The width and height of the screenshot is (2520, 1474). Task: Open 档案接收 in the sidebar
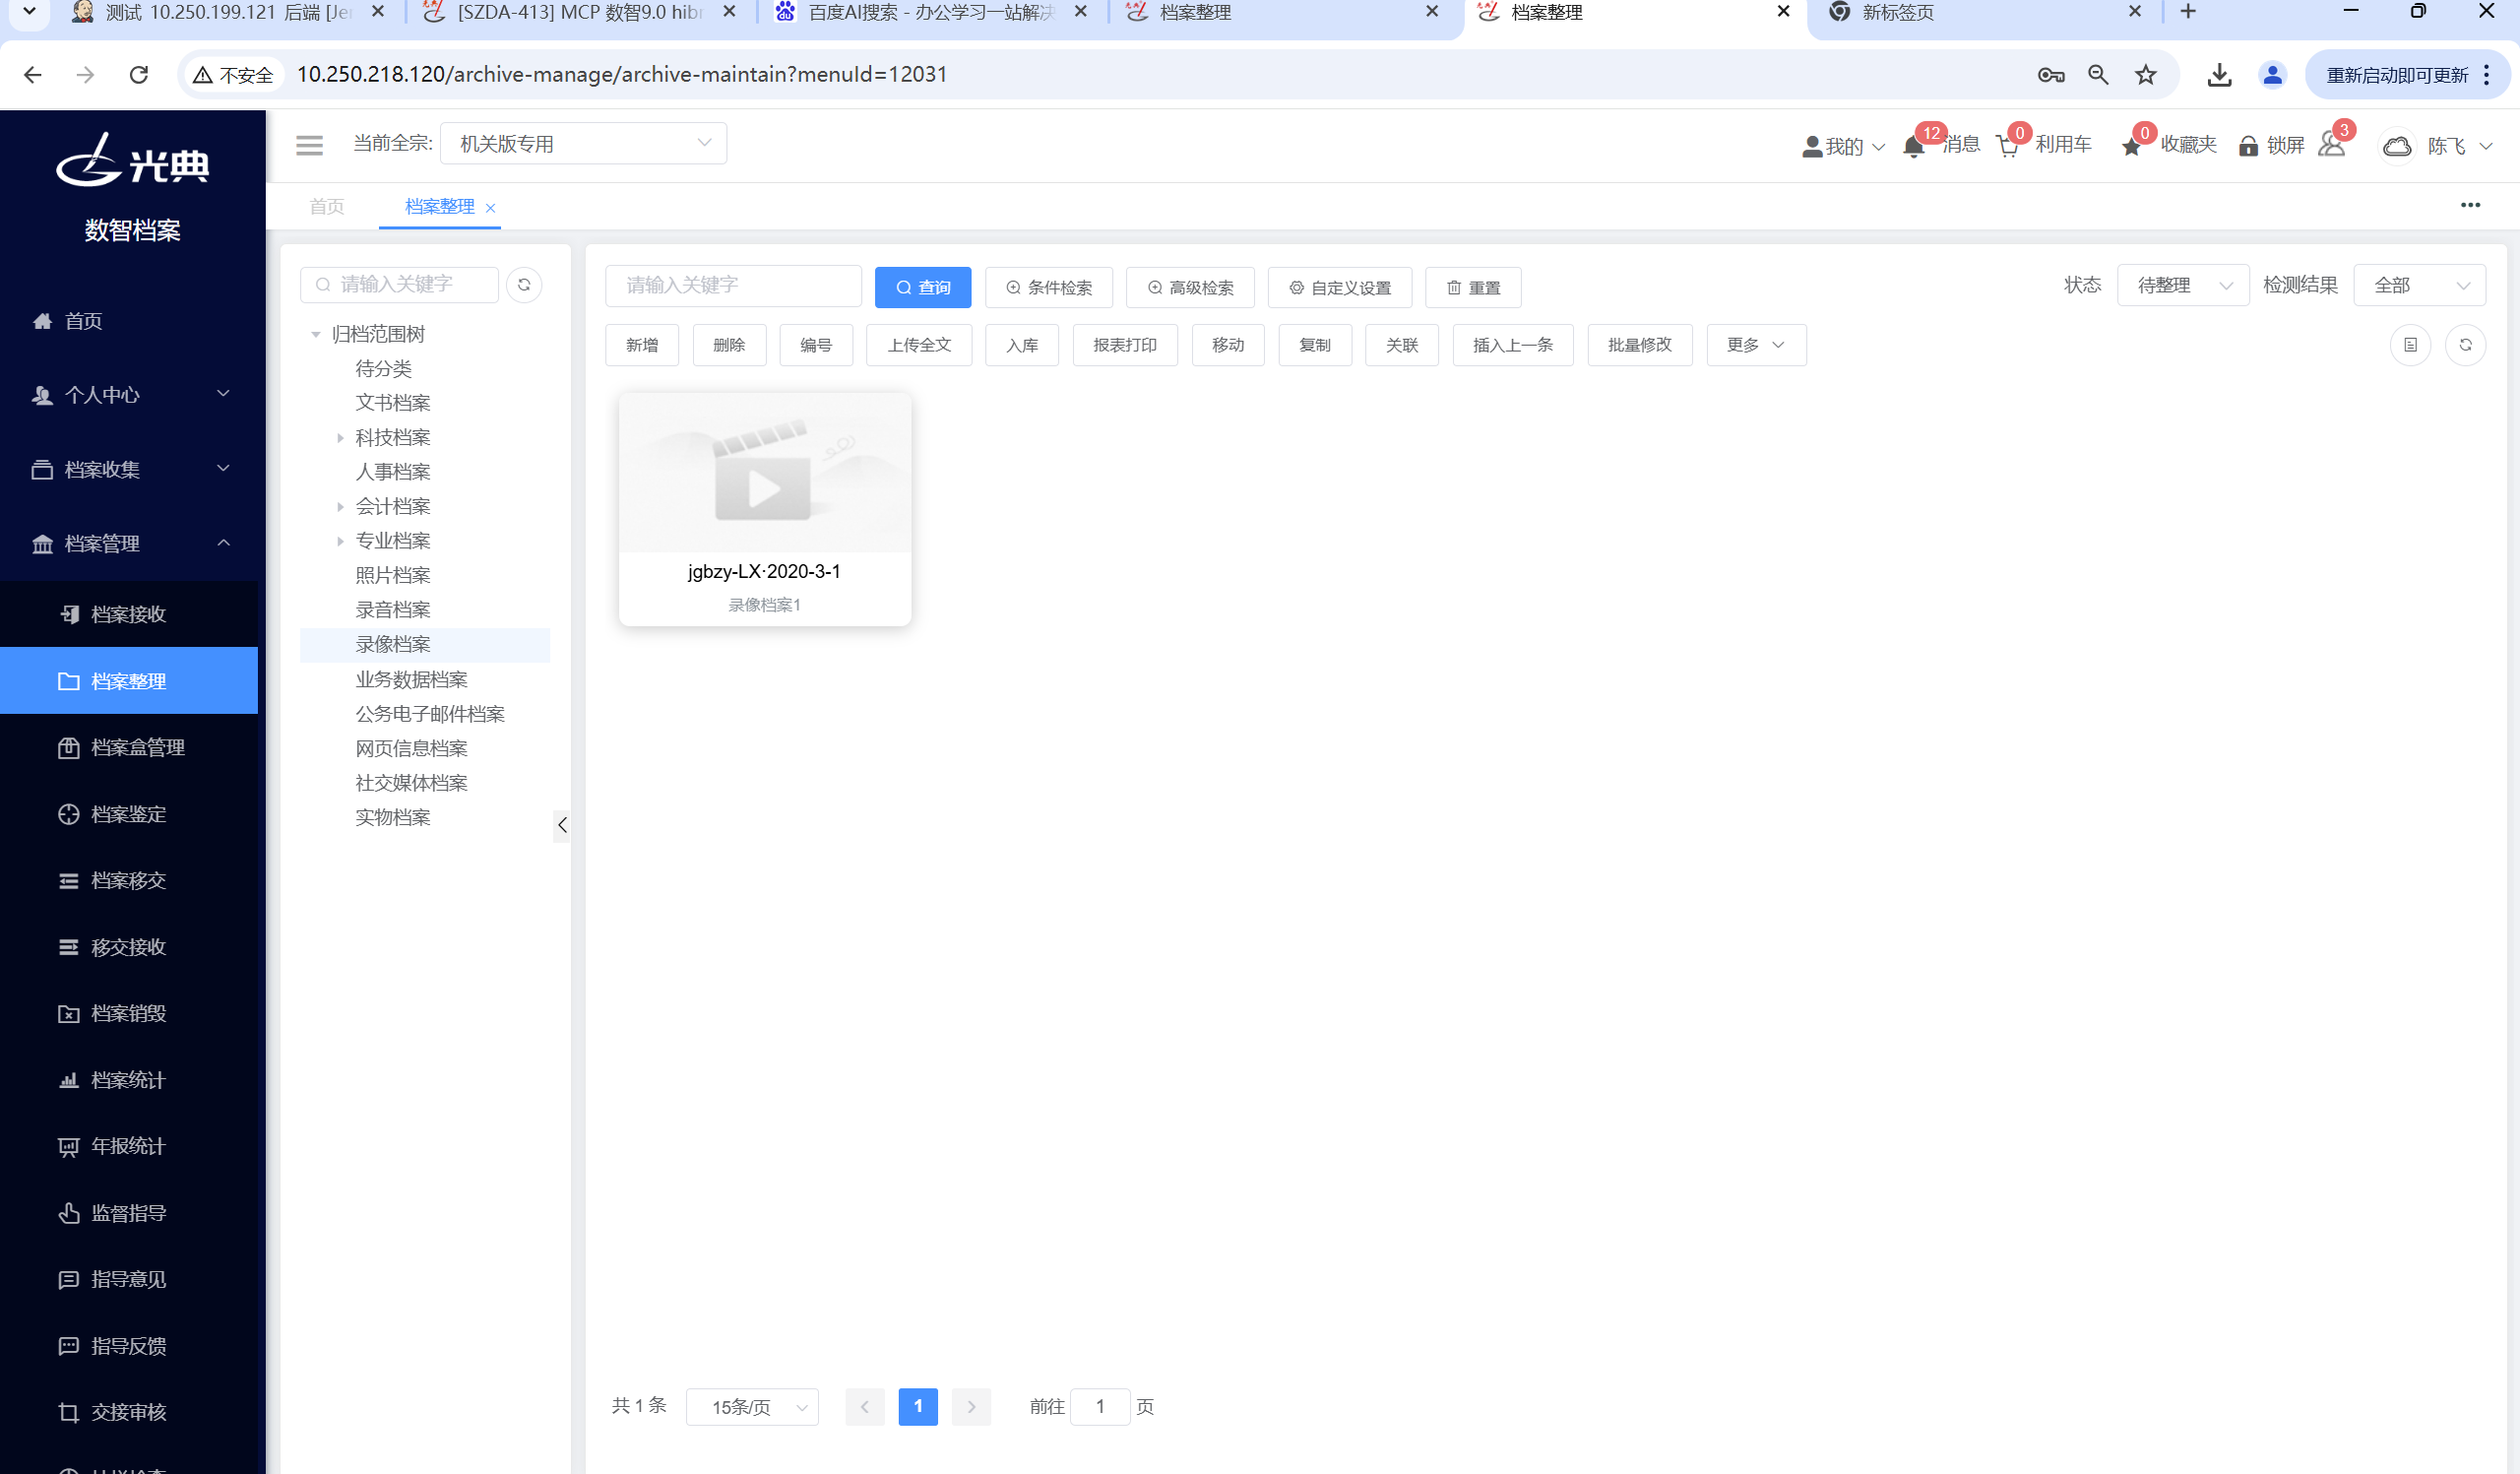click(129, 614)
